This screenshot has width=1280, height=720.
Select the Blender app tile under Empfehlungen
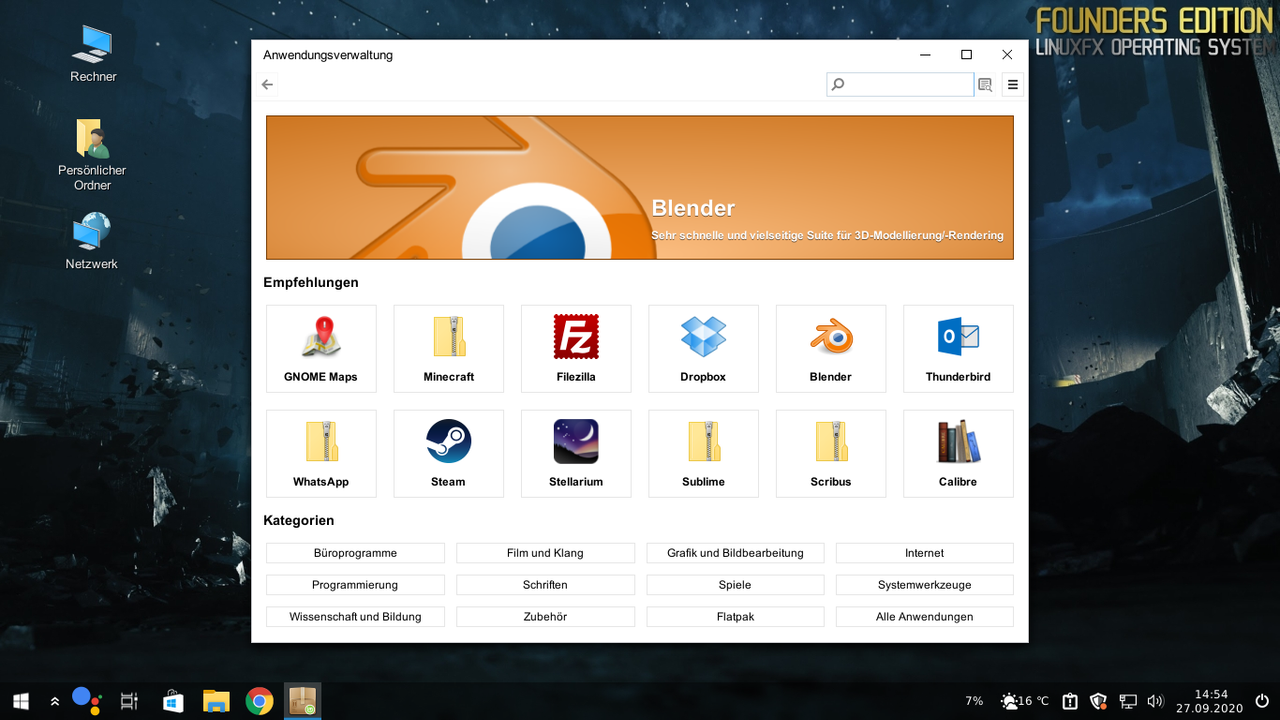pyautogui.click(x=831, y=349)
